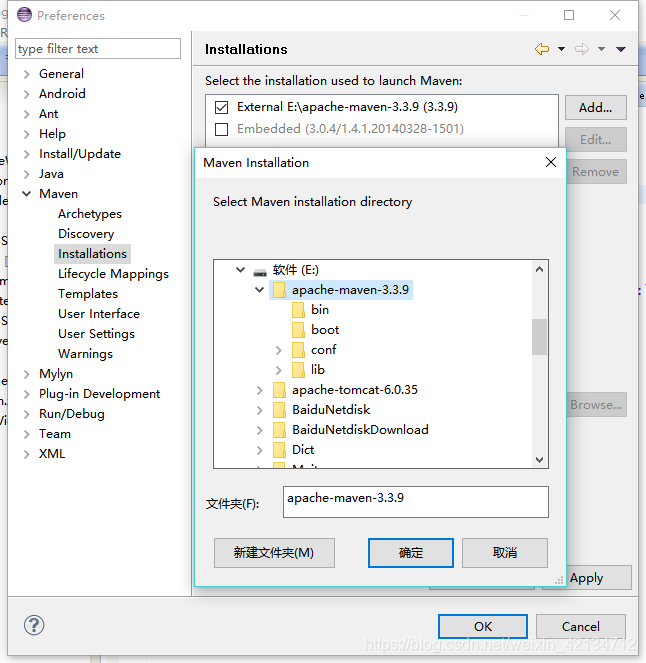Click the conf folder icon

(x=298, y=350)
